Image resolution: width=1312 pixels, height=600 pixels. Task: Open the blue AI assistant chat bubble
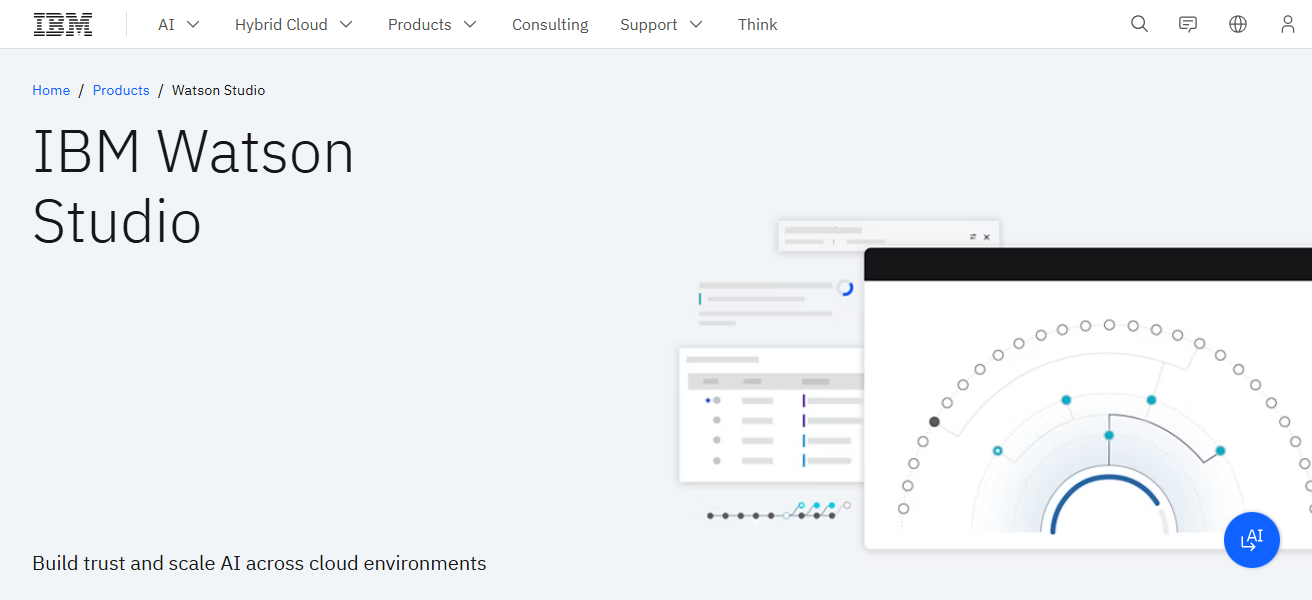click(1252, 540)
